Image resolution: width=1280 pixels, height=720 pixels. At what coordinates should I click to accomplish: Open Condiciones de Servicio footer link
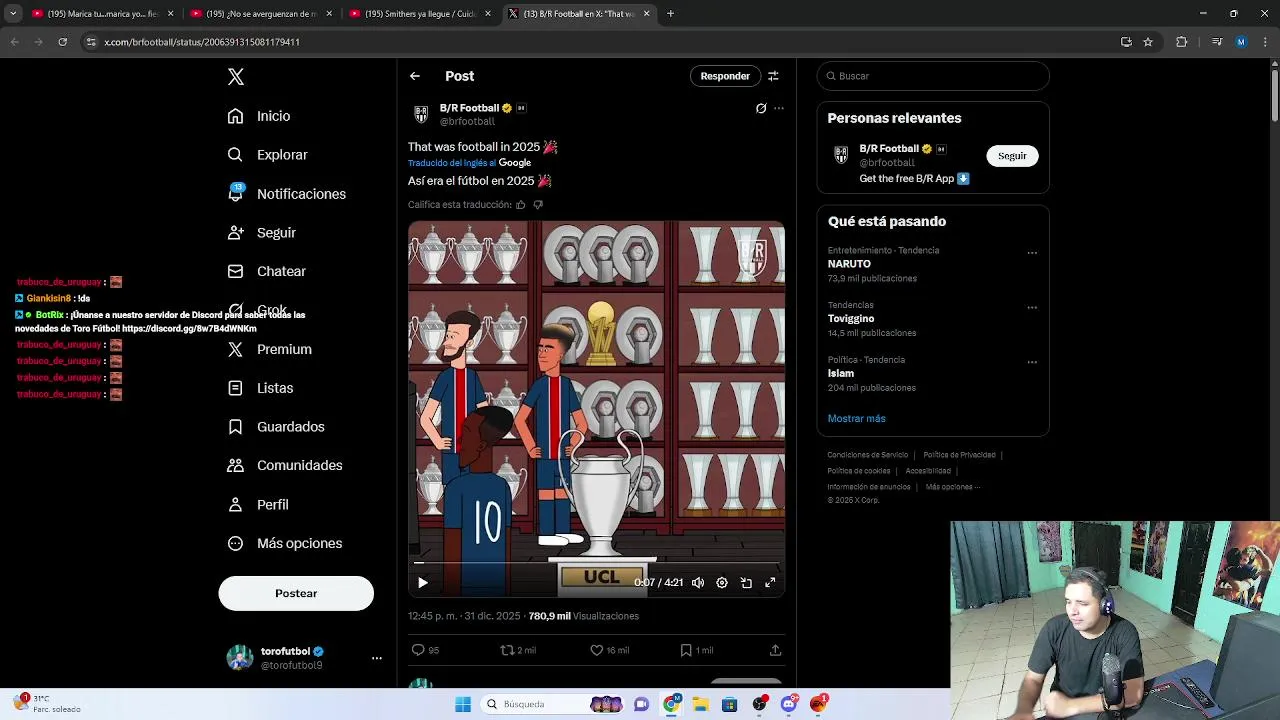pyautogui.click(x=868, y=455)
